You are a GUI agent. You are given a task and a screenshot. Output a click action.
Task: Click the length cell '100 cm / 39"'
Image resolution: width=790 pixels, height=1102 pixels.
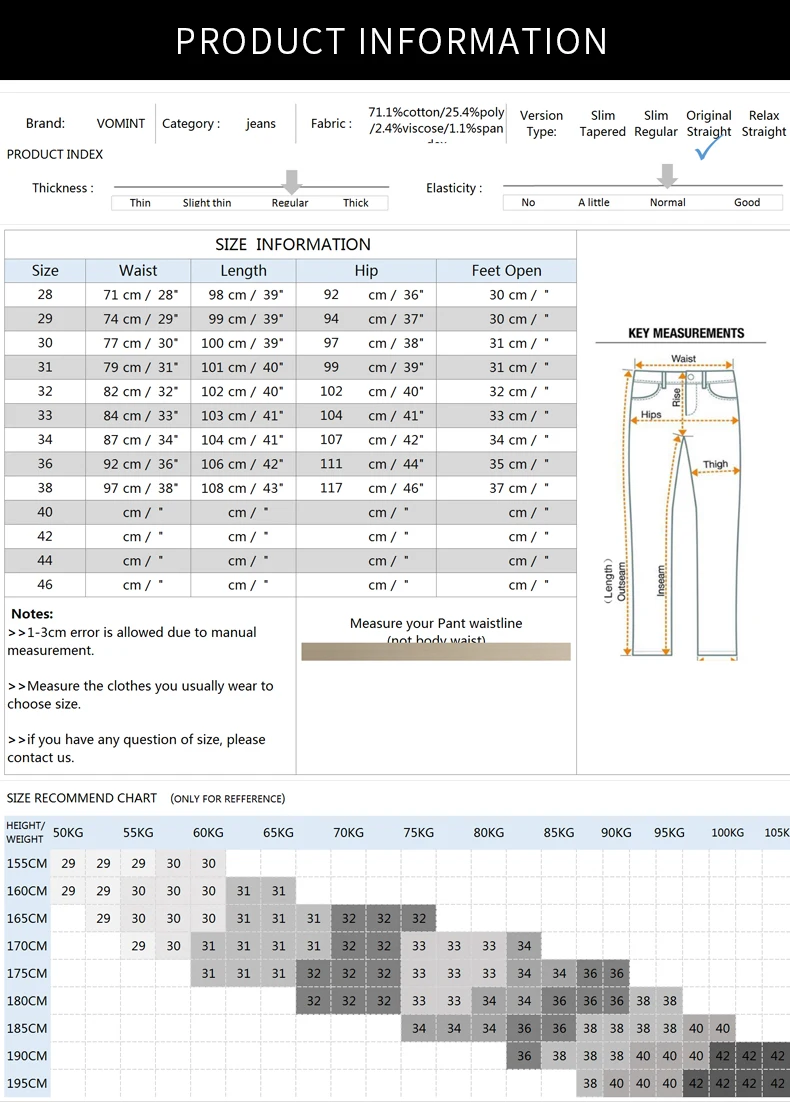click(x=242, y=343)
